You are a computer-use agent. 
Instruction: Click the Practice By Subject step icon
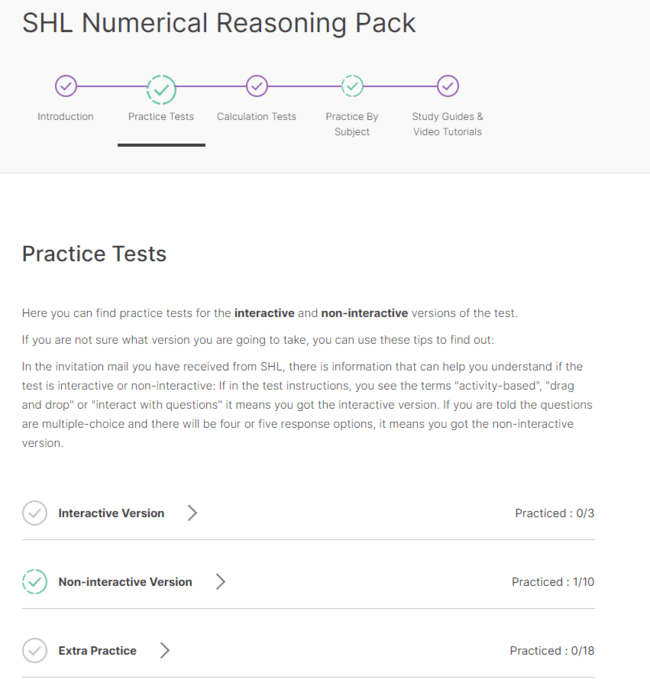coord(352,86)
